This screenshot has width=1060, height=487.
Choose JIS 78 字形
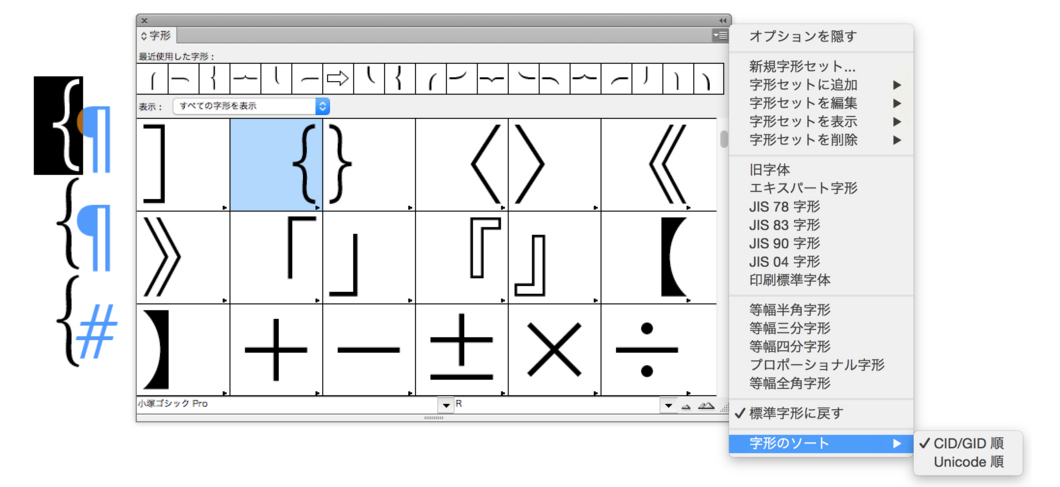[821, 206]
